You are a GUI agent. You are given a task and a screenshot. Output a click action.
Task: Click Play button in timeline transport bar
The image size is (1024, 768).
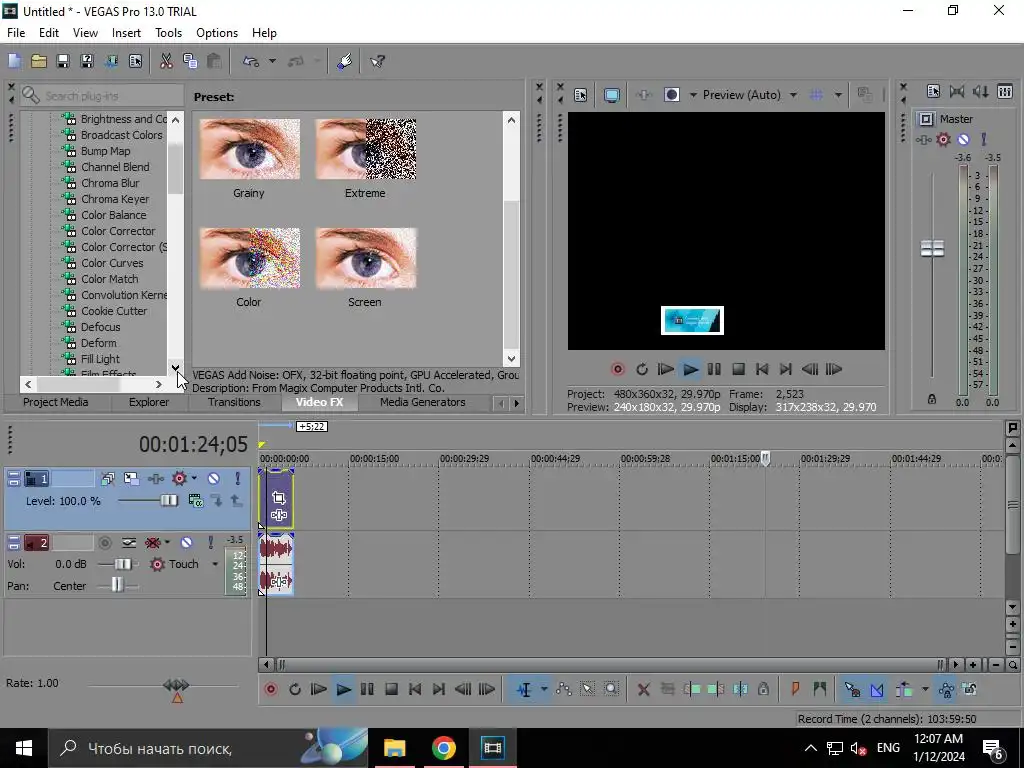click(343, 689)
